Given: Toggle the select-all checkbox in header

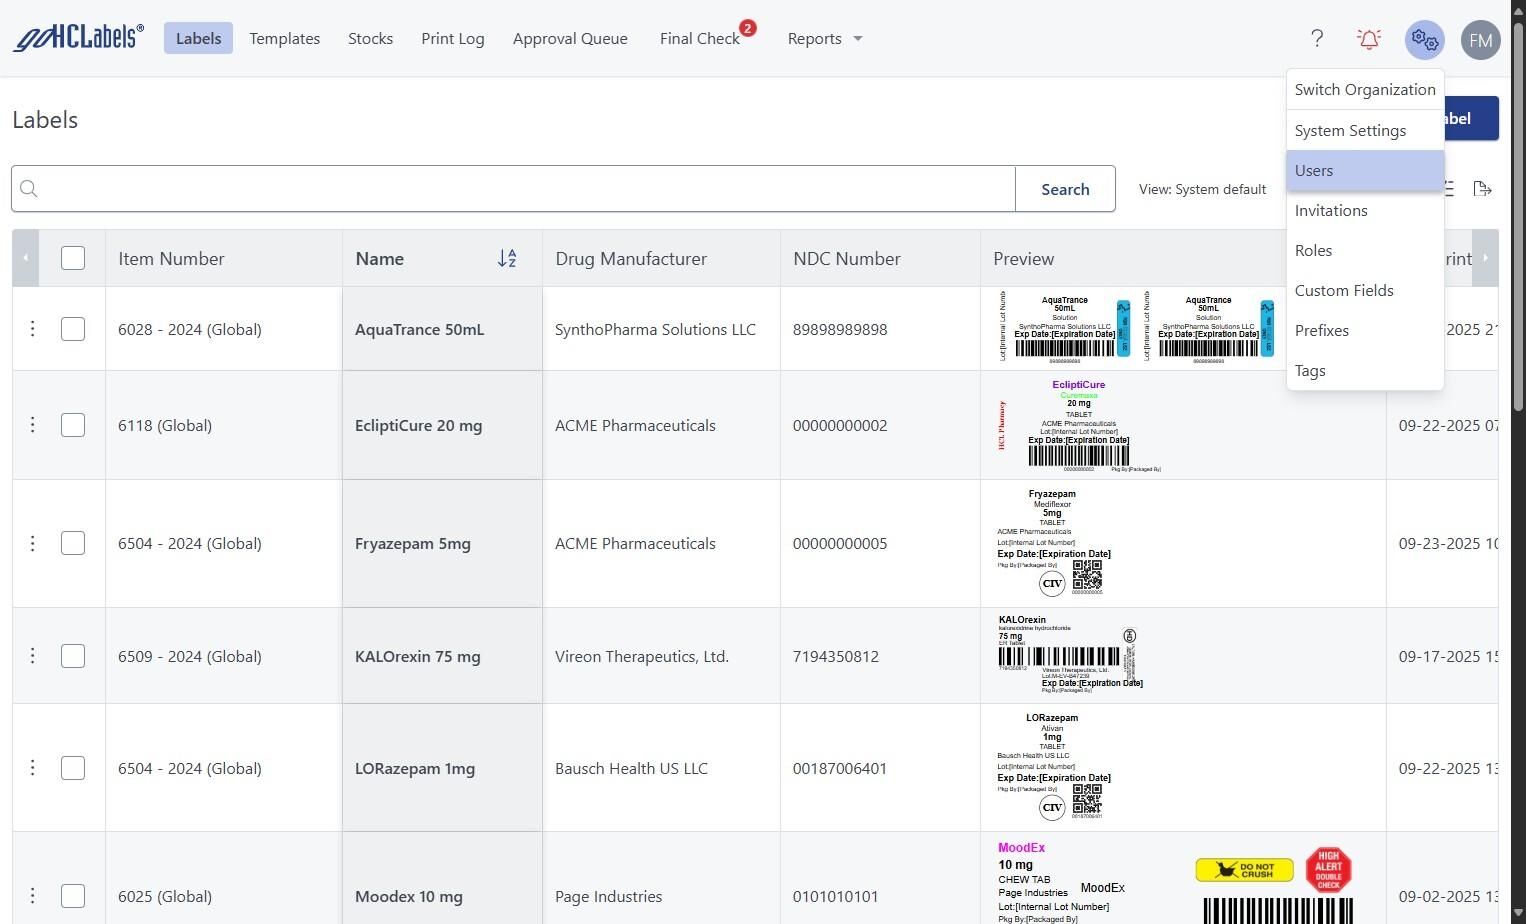Looking at the screenshot, I should [x=73, y=258].
